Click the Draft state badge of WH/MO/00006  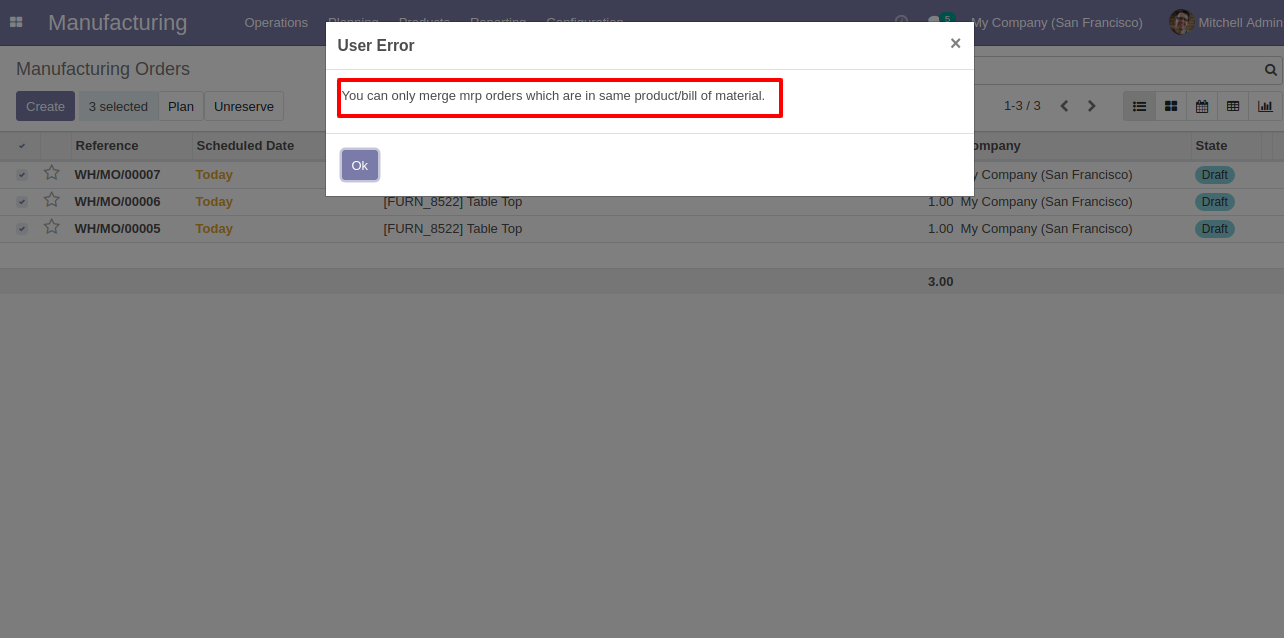(x=1215, y=202)
